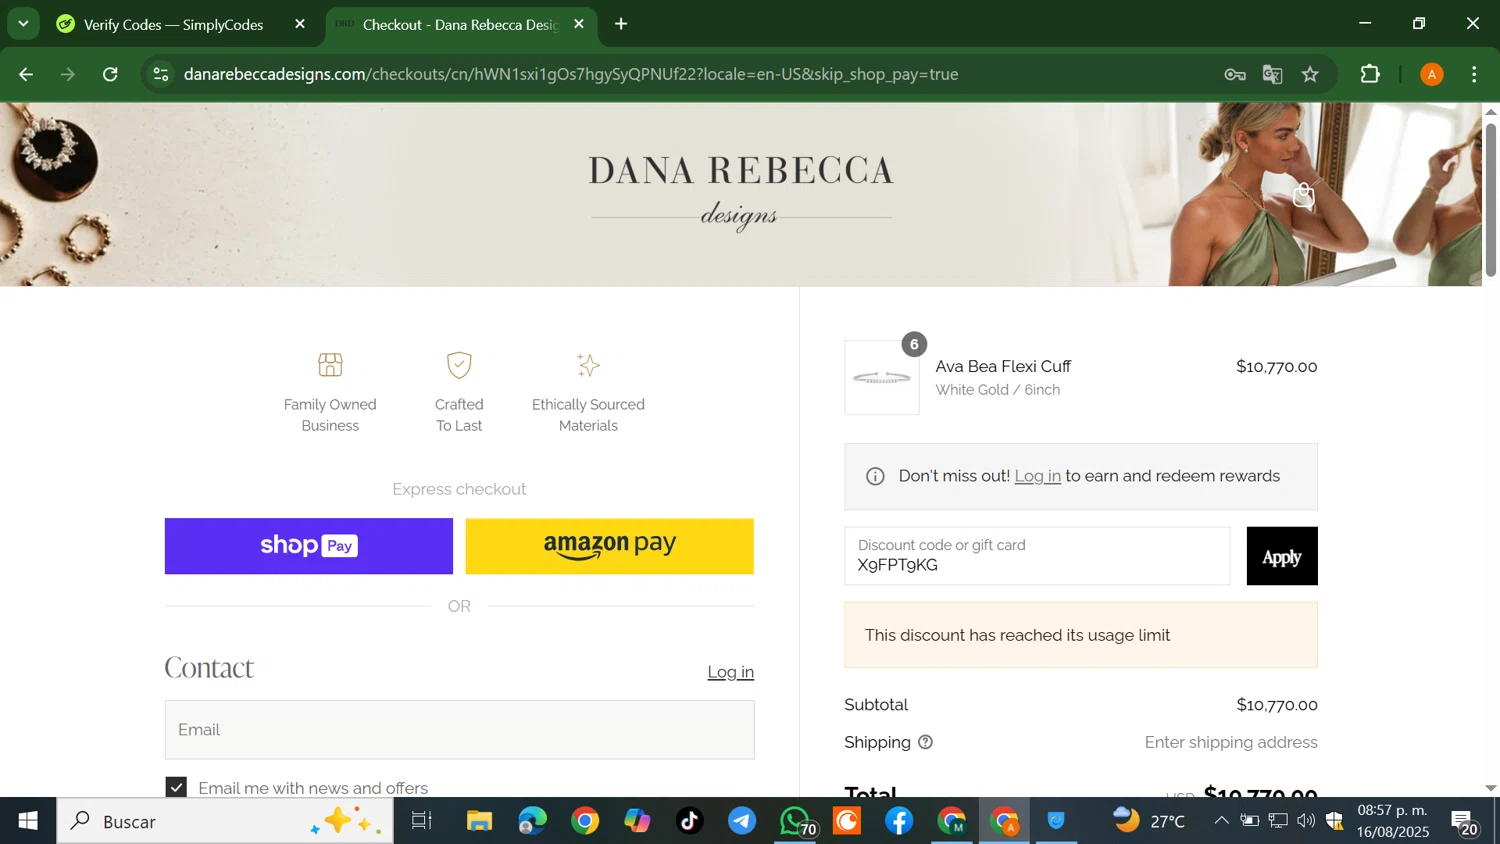Viewport: 1500px width, 844px height.
Task: Close the Checkout Dana Rebecca tab
Action: (x=579, y=24)
